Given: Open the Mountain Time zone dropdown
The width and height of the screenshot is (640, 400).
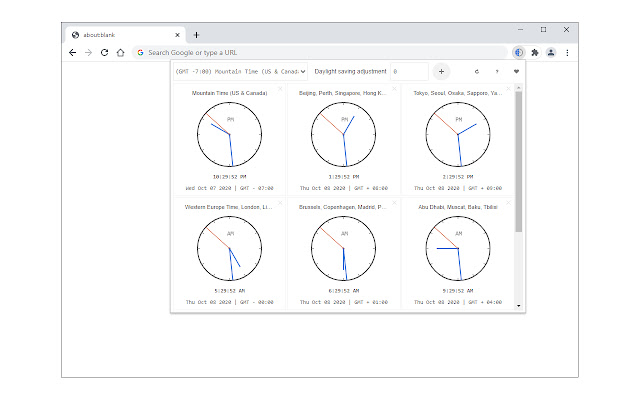Looking at the screenshot, I should (240, 71).
